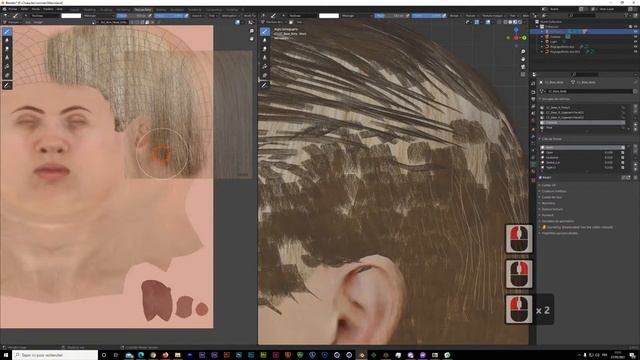
Task: Select the Fill tool in the image editor toolbar
Action: tap(7, 67)
